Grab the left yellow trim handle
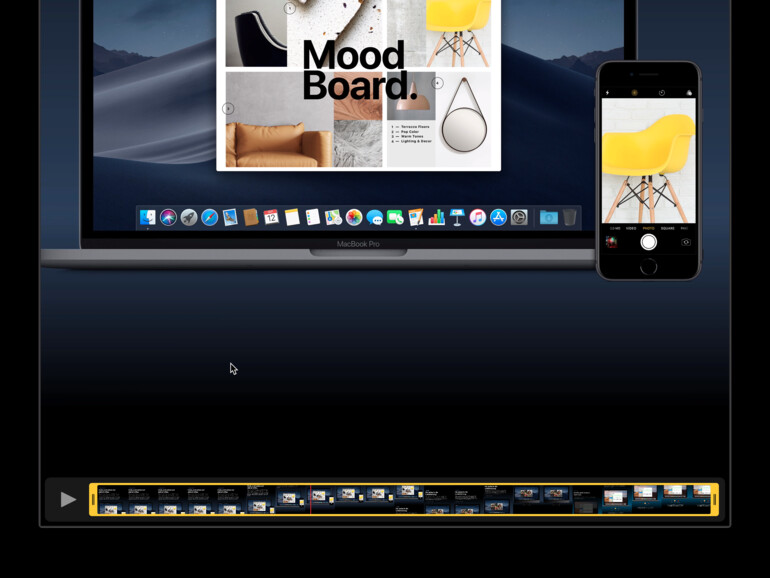 click(93, 499)
